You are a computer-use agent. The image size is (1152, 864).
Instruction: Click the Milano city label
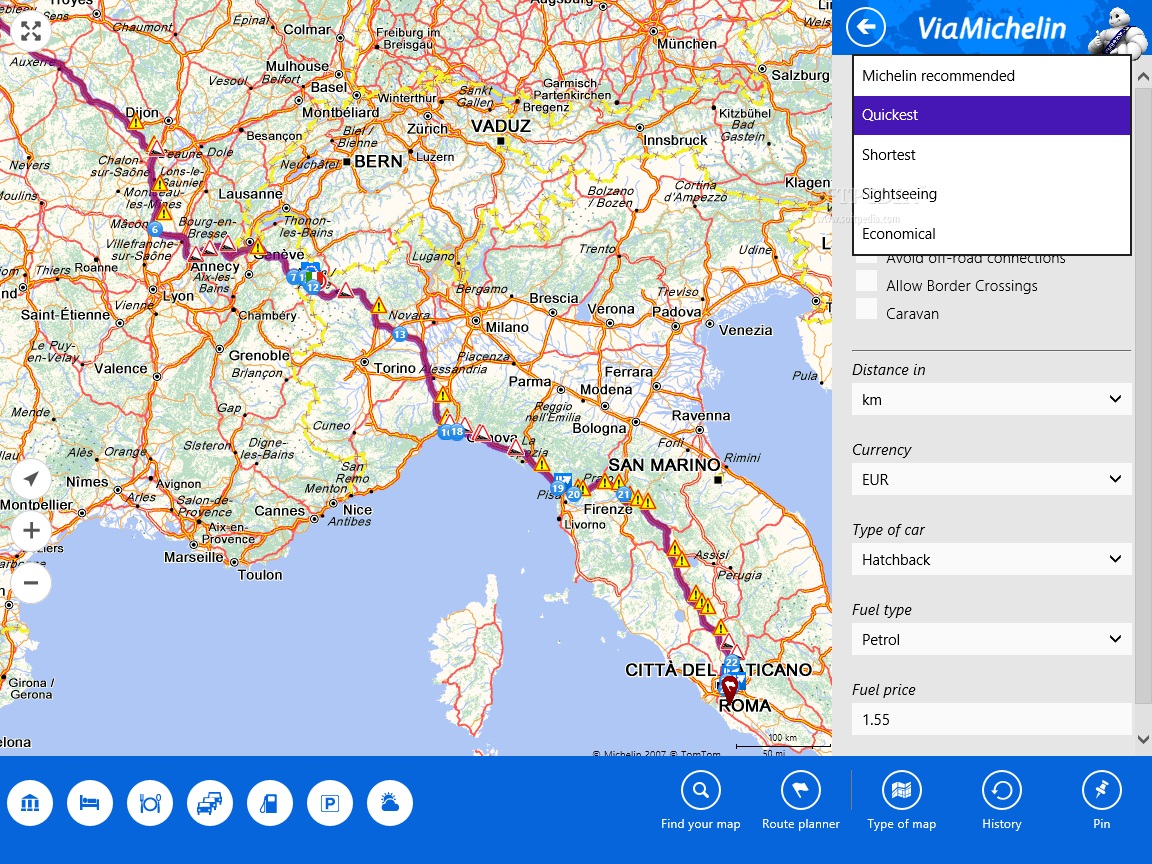(506, 327)
